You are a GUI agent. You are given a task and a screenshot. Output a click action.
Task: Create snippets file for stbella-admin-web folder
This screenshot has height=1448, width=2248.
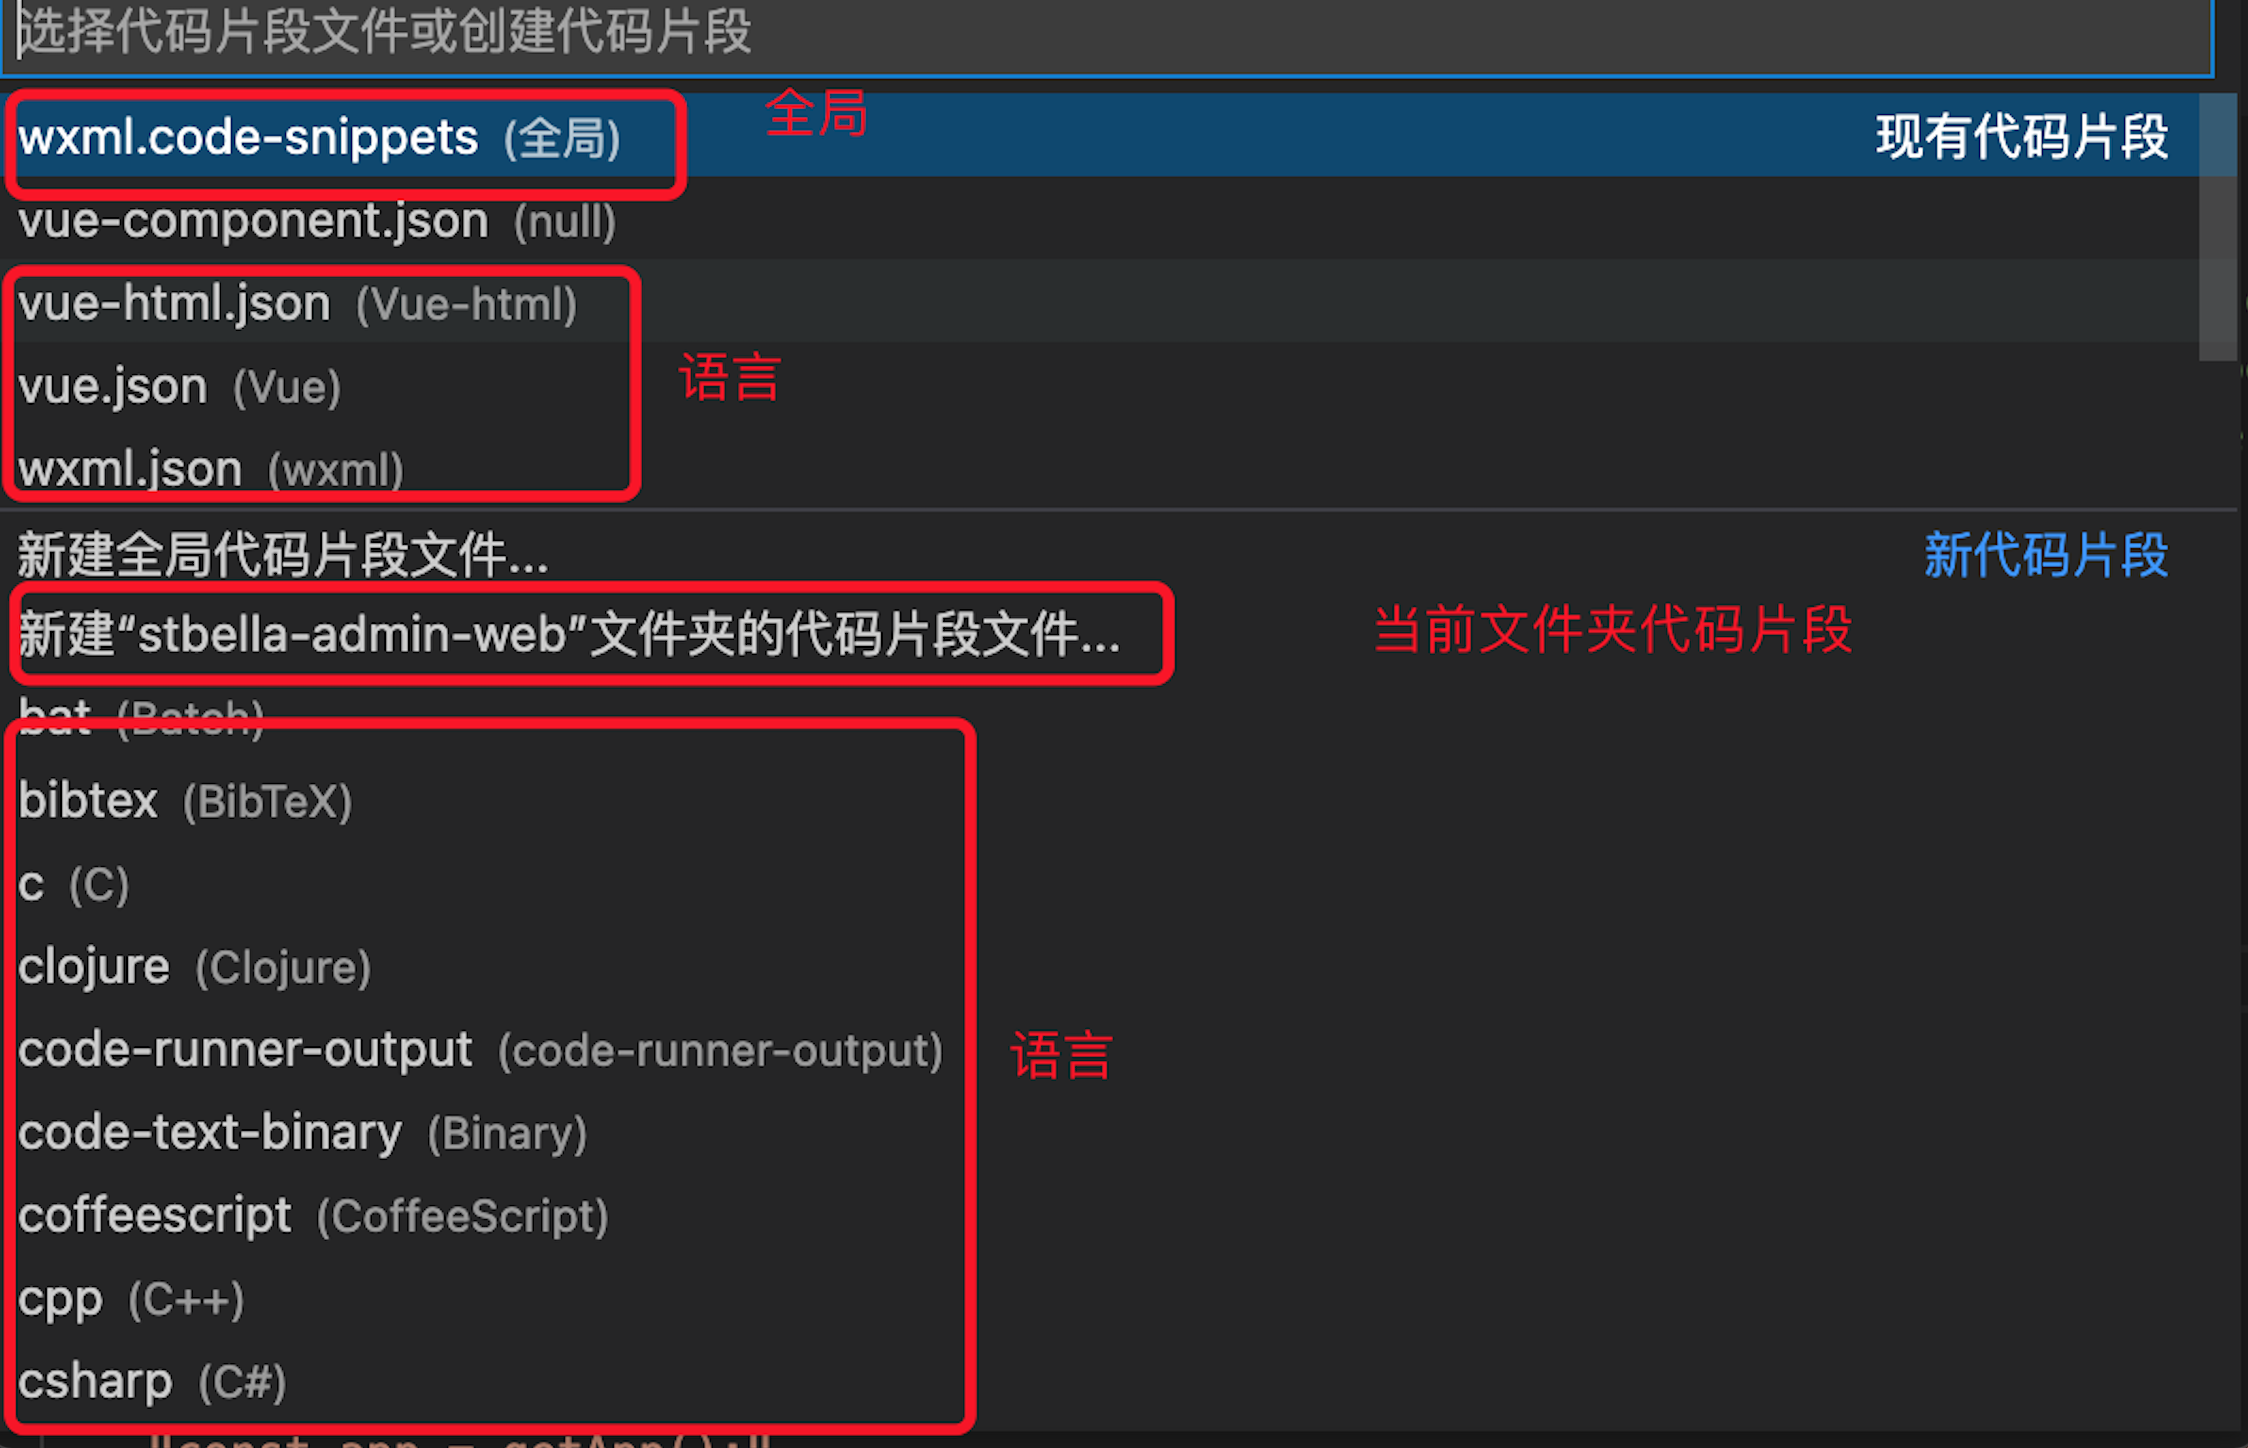pyautogui.click(x=1100, y=634)
